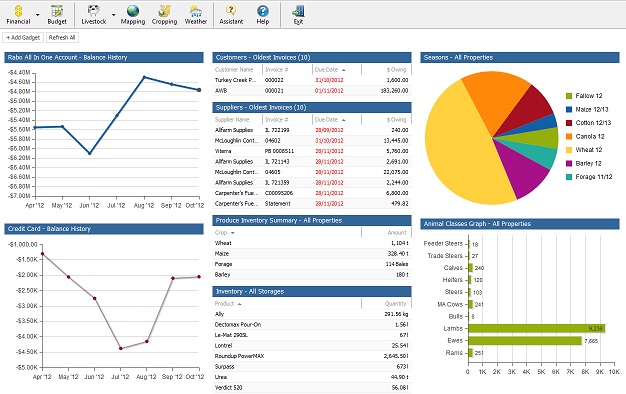
Task: Select invoice C00095206 row
Action: pos(312,193)
